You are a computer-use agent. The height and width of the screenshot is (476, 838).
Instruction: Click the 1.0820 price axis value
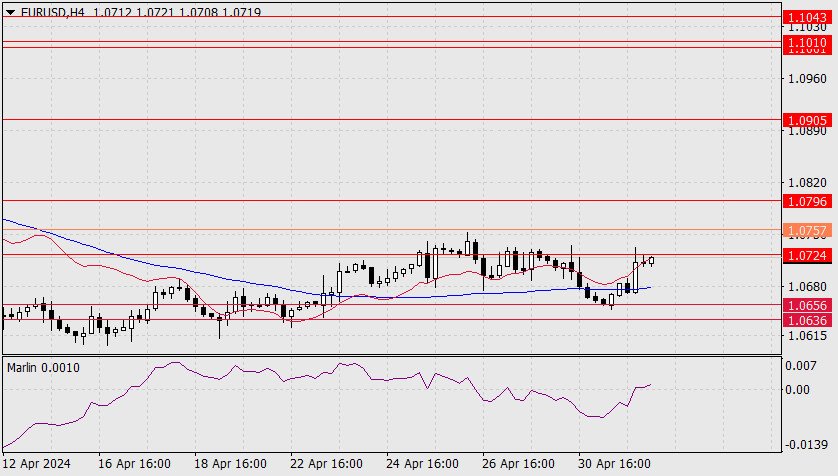click(x=808, y=183)
